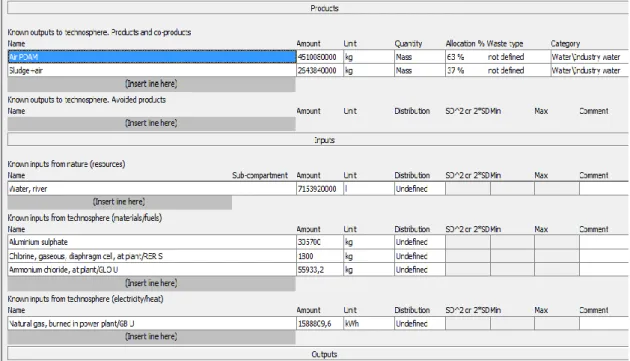Click the Max cell for Aluminium sulphate
Screen dimensions: 630x361
point(557,242)
